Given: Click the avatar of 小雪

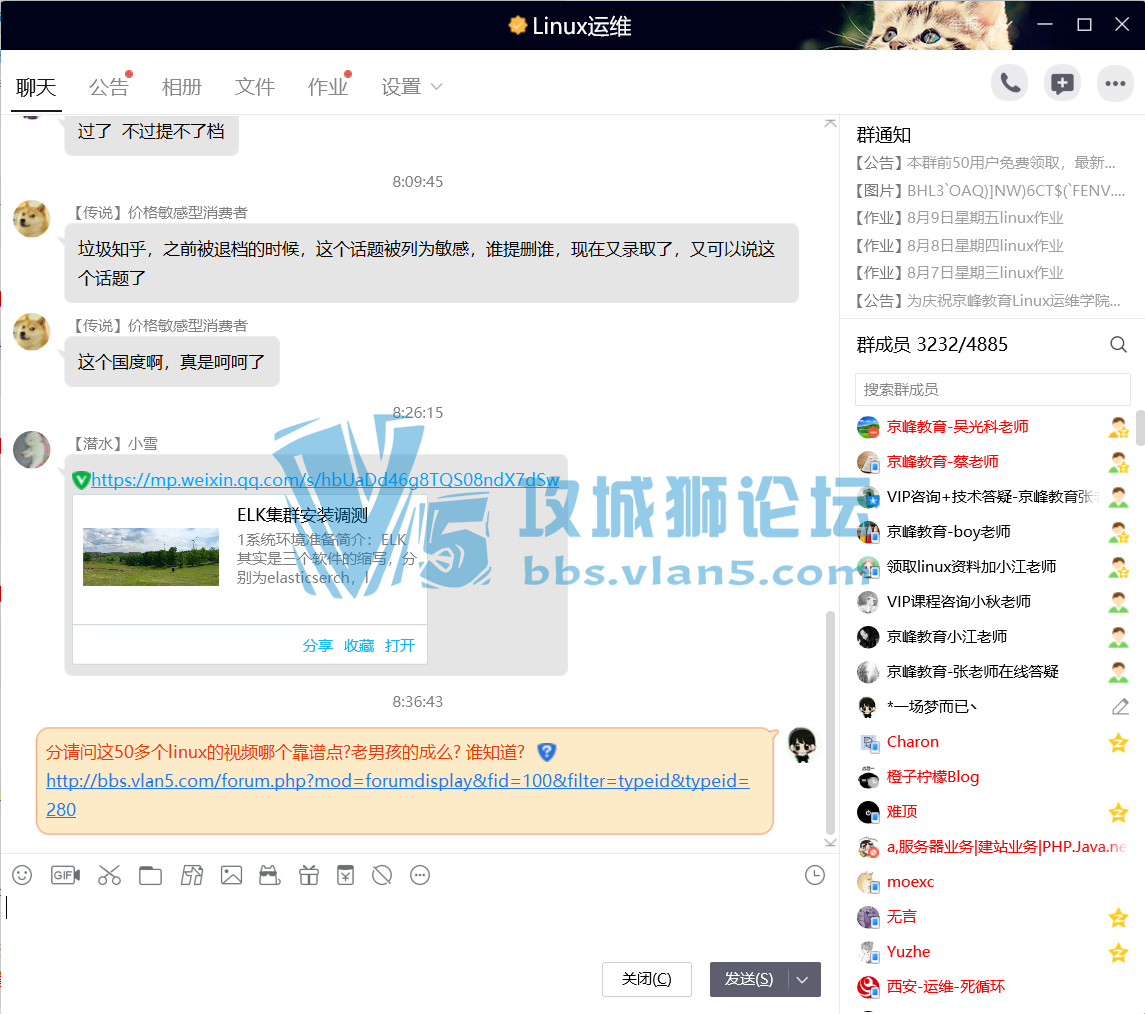Looking at the screenshot, I should coord(31,449).
